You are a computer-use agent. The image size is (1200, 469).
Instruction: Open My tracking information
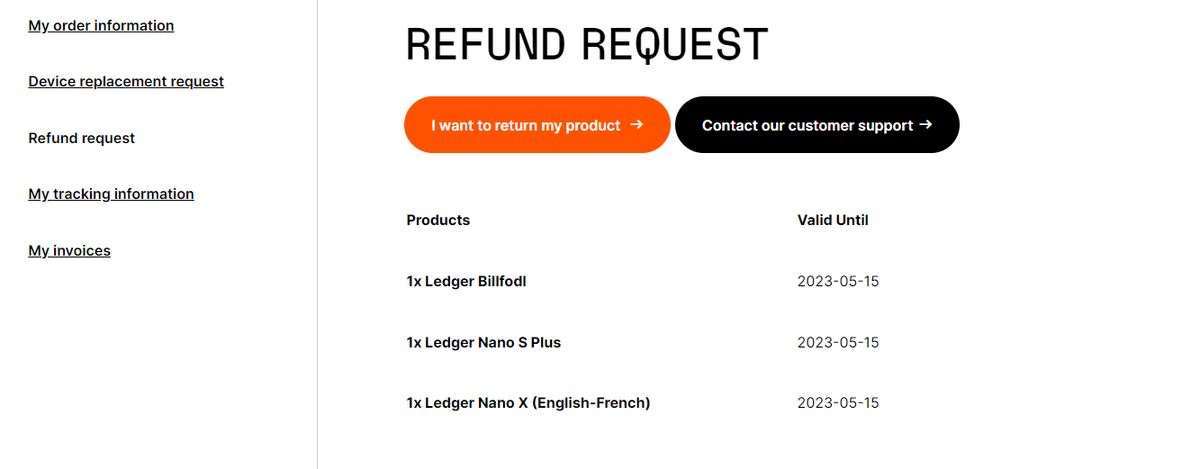pos(111,194)
